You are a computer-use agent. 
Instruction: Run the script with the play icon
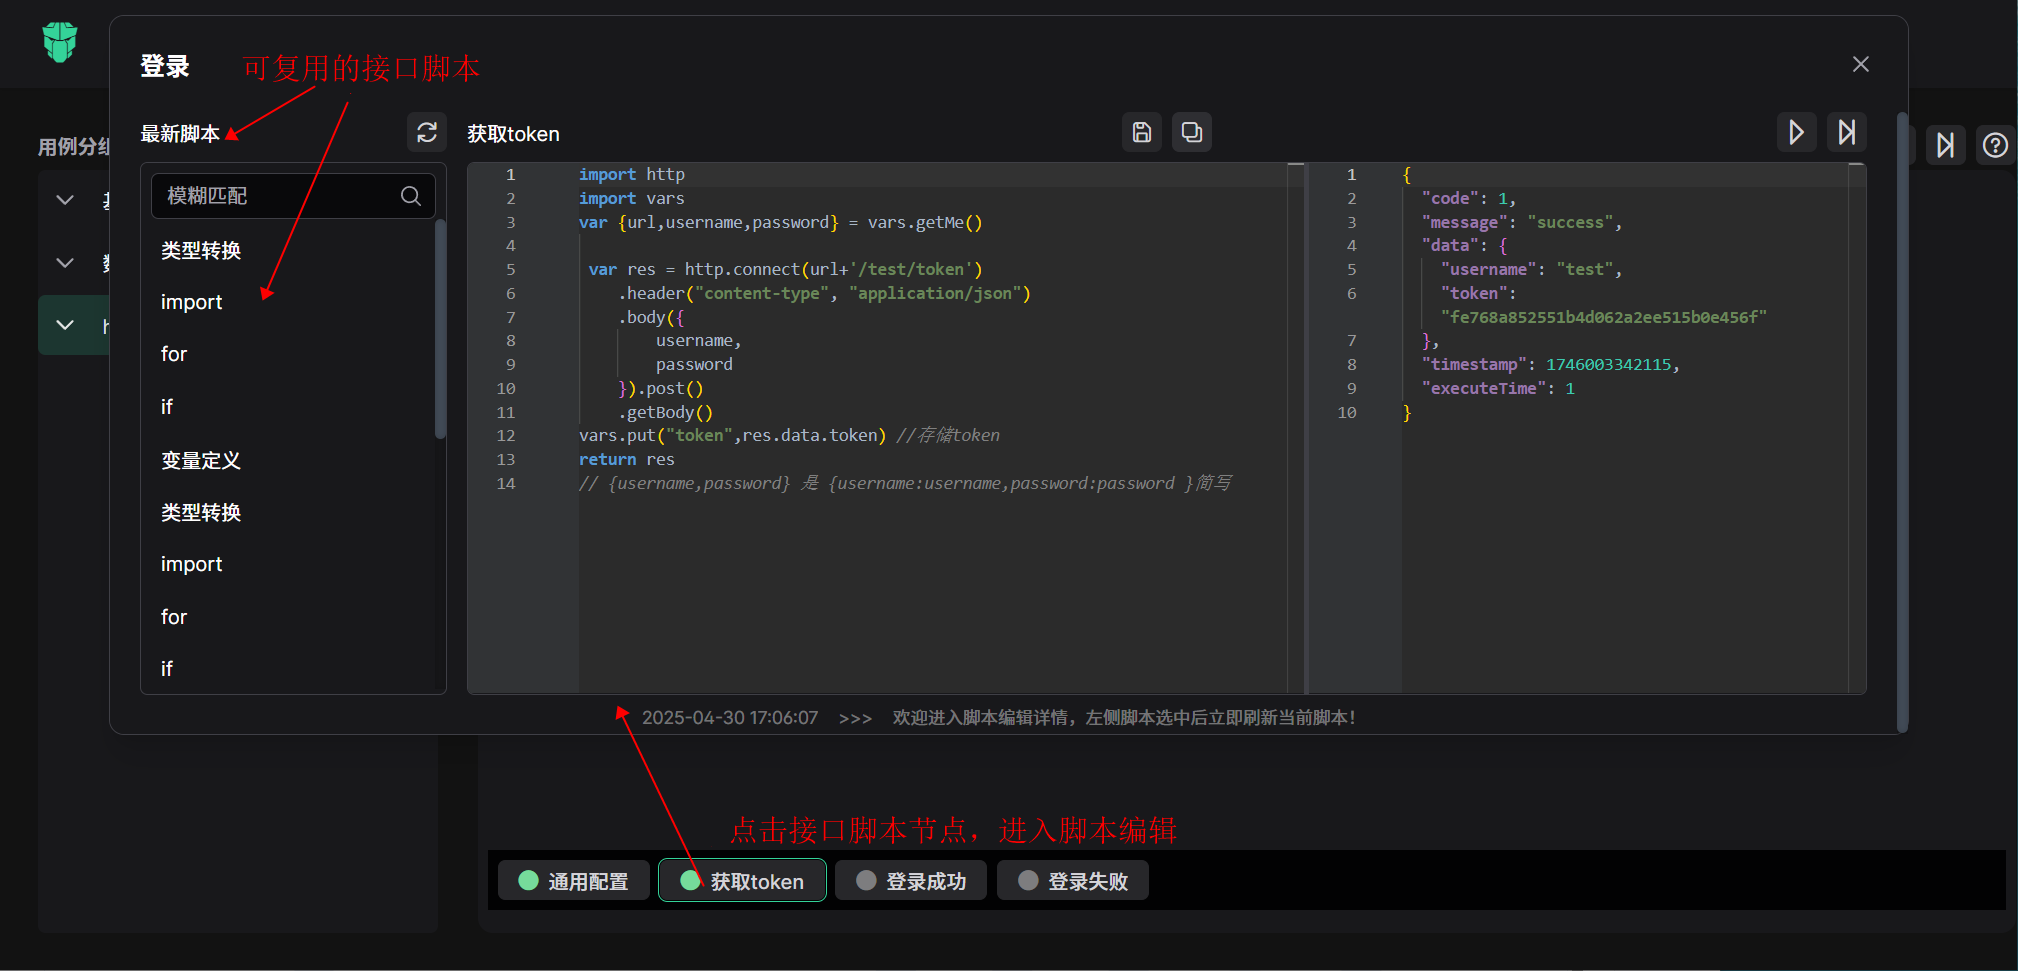click(x=1797, y=132)
